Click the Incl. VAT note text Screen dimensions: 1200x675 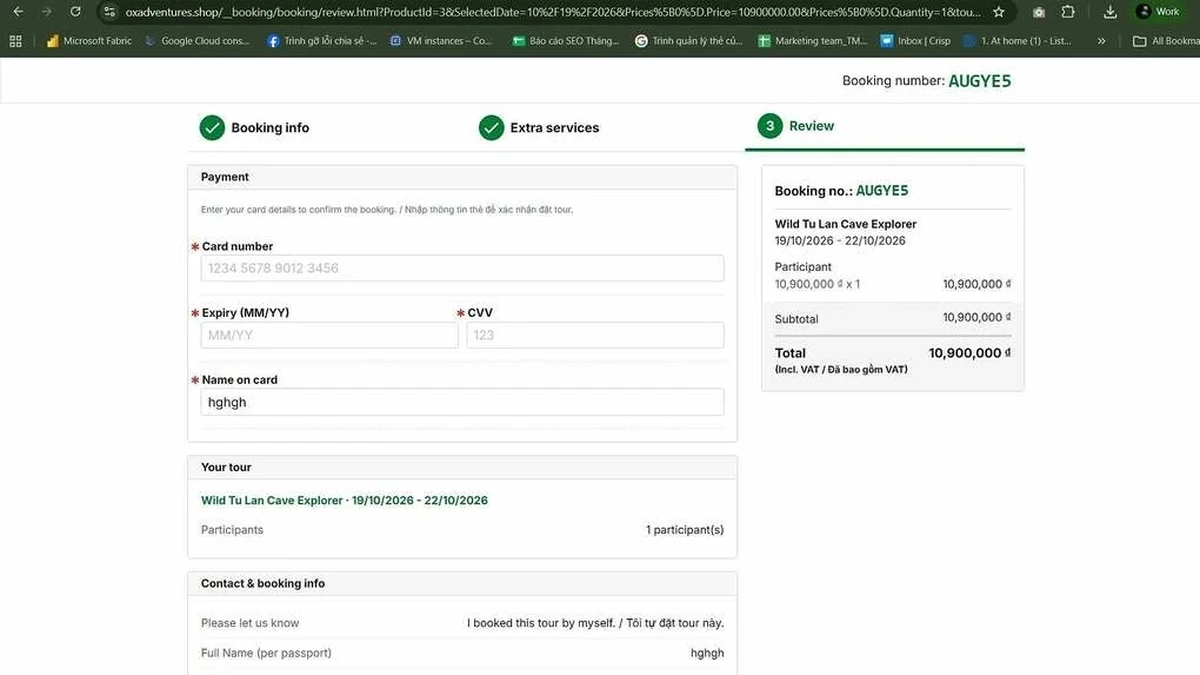tap(841, 370)
